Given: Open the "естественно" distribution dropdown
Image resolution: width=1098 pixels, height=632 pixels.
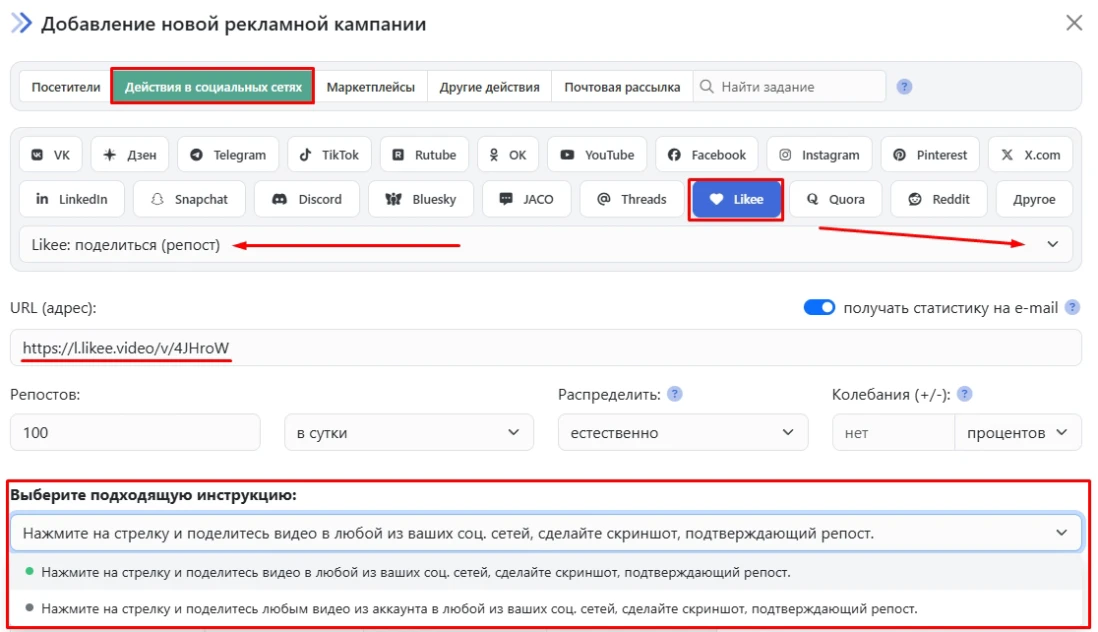Looking at the screenshot, I should coord(682,433).
